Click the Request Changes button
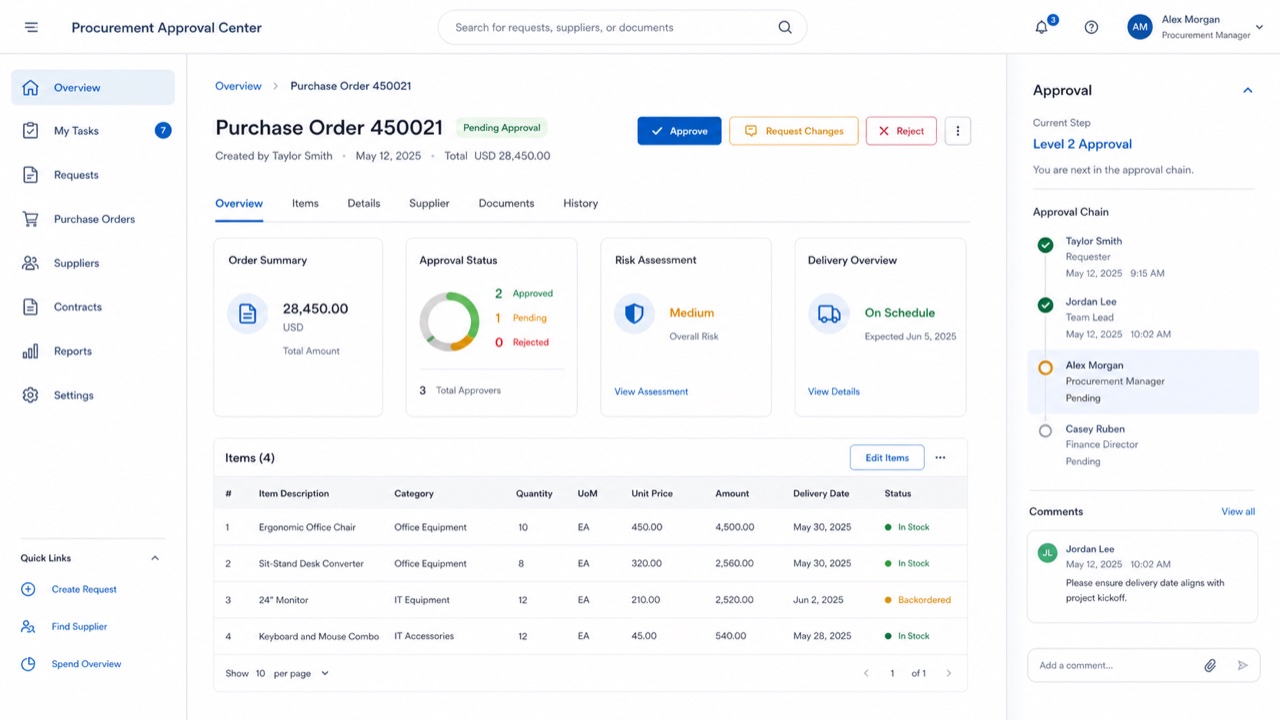 (794, 131)
